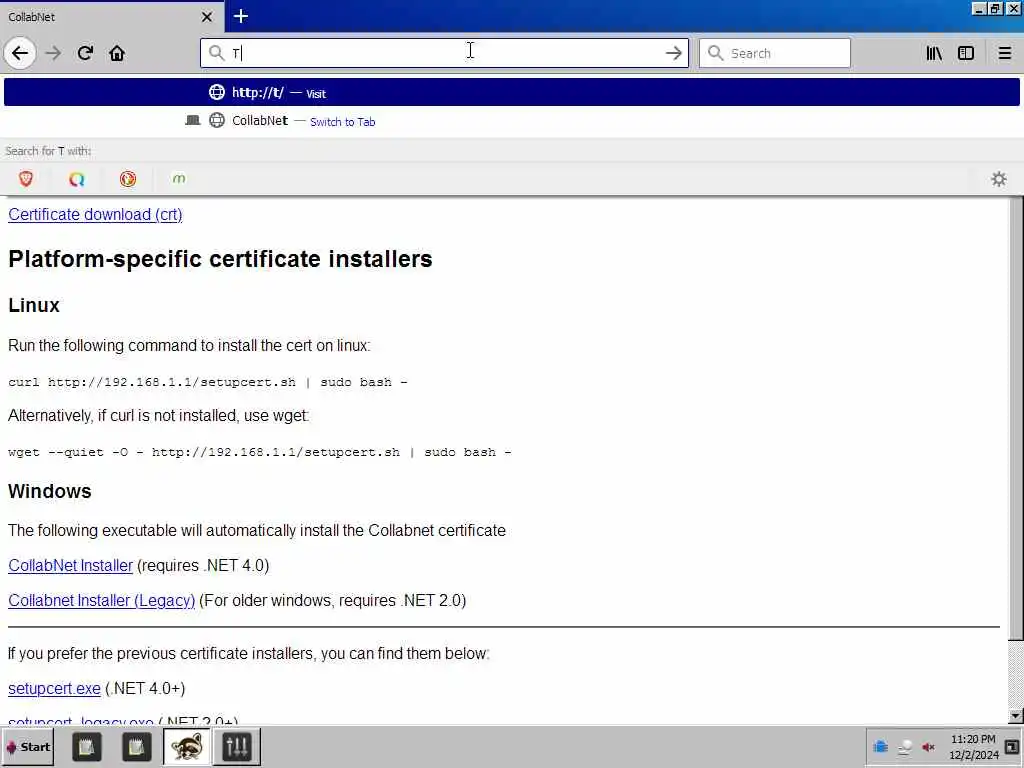Image resolution: width=1024 pixels, height=768 pixels.
Task: Download the Certificate (crt) link
Action: coord(95,214)
